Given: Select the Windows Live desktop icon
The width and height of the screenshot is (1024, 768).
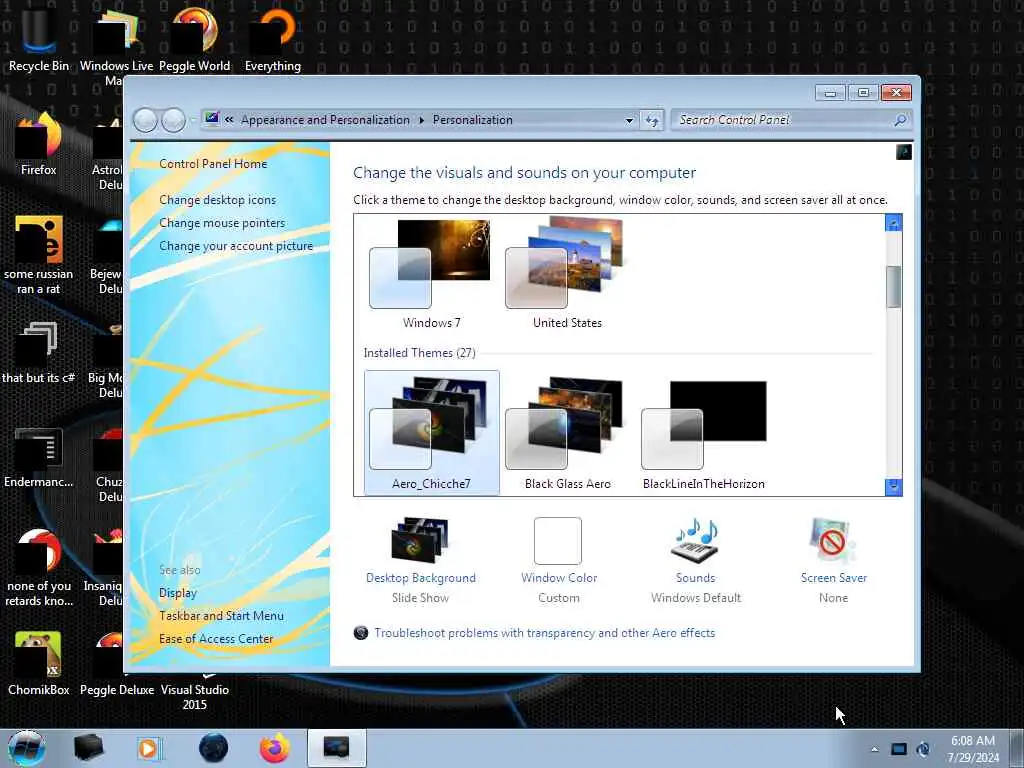Looking at the screenshot, I should coord(116,46).
